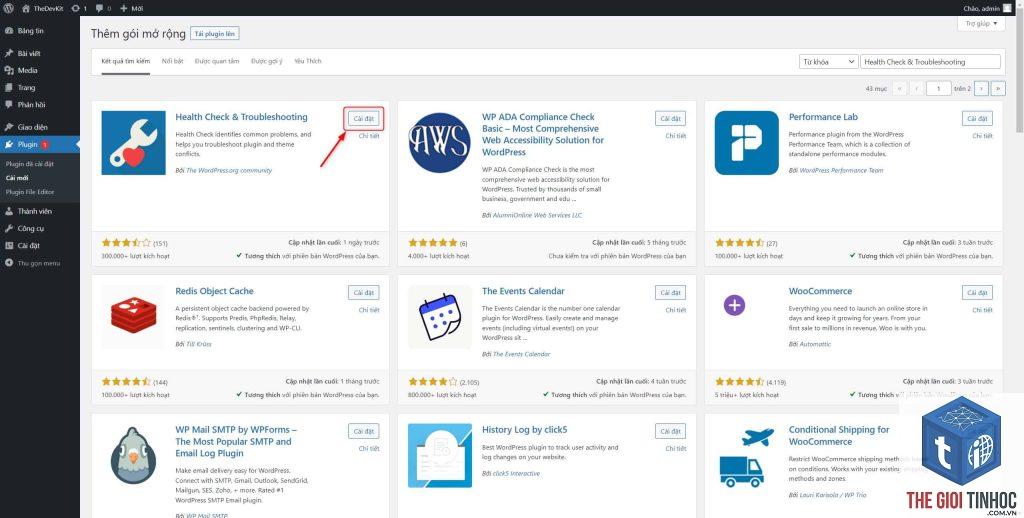Click the plugin search input field
Screen dimensions: 1024x518
coord(931,61)
